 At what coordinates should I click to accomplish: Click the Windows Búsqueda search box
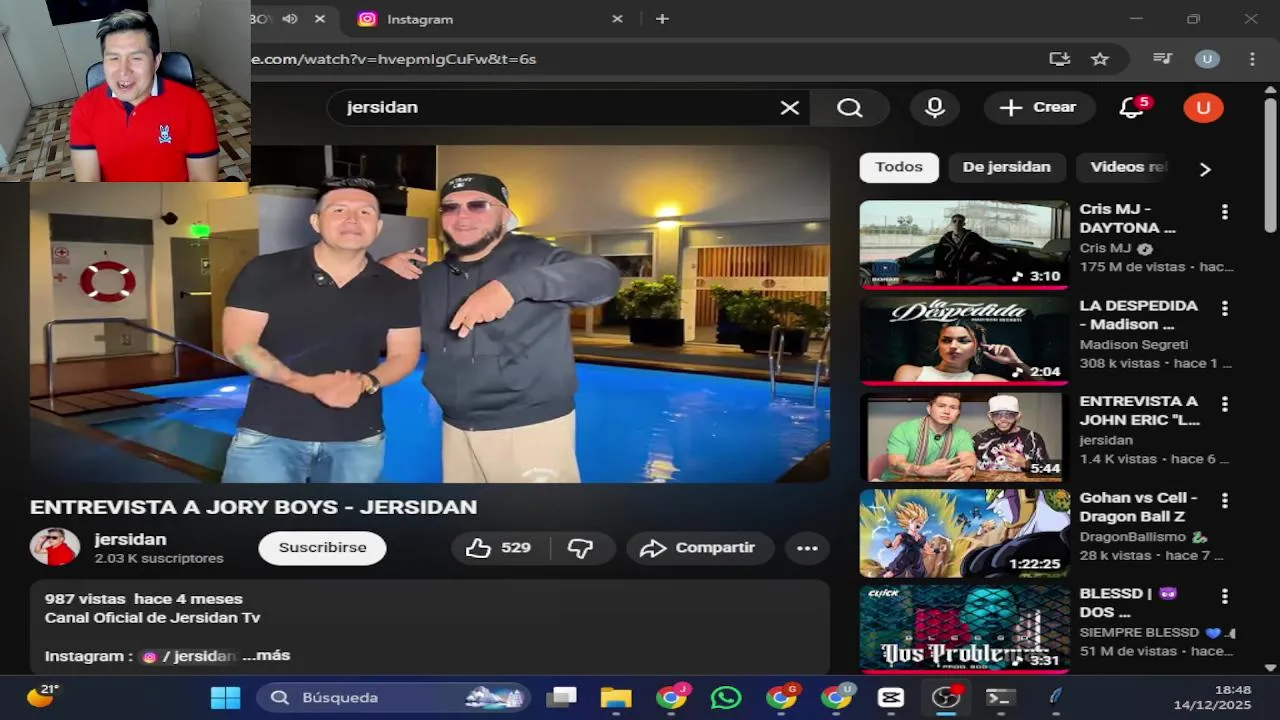(x=393, y=698)
